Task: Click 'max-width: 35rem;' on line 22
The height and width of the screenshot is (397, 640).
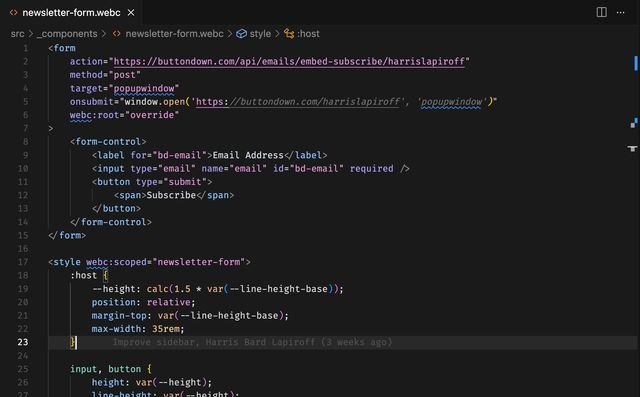Action: 138,329
